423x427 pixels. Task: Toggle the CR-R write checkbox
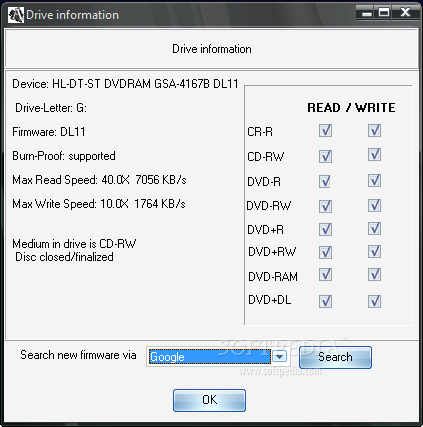(374, 130)
